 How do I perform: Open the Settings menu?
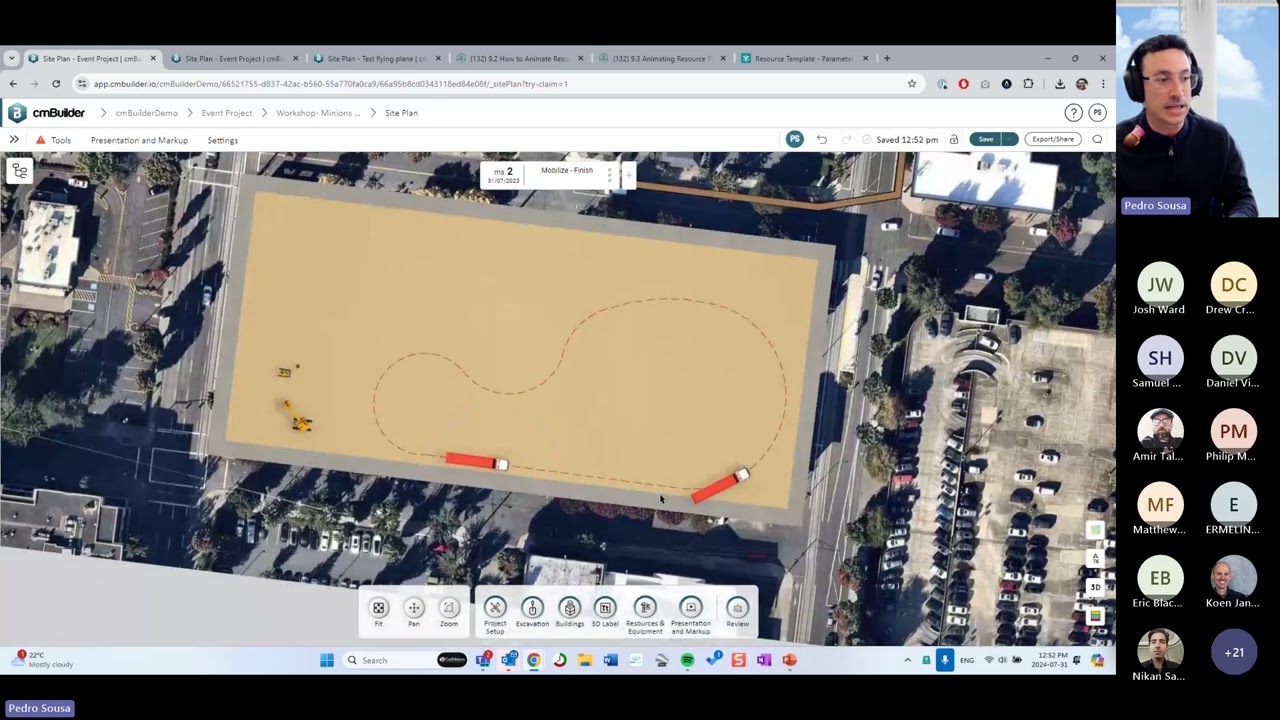[x=223, y=140]
